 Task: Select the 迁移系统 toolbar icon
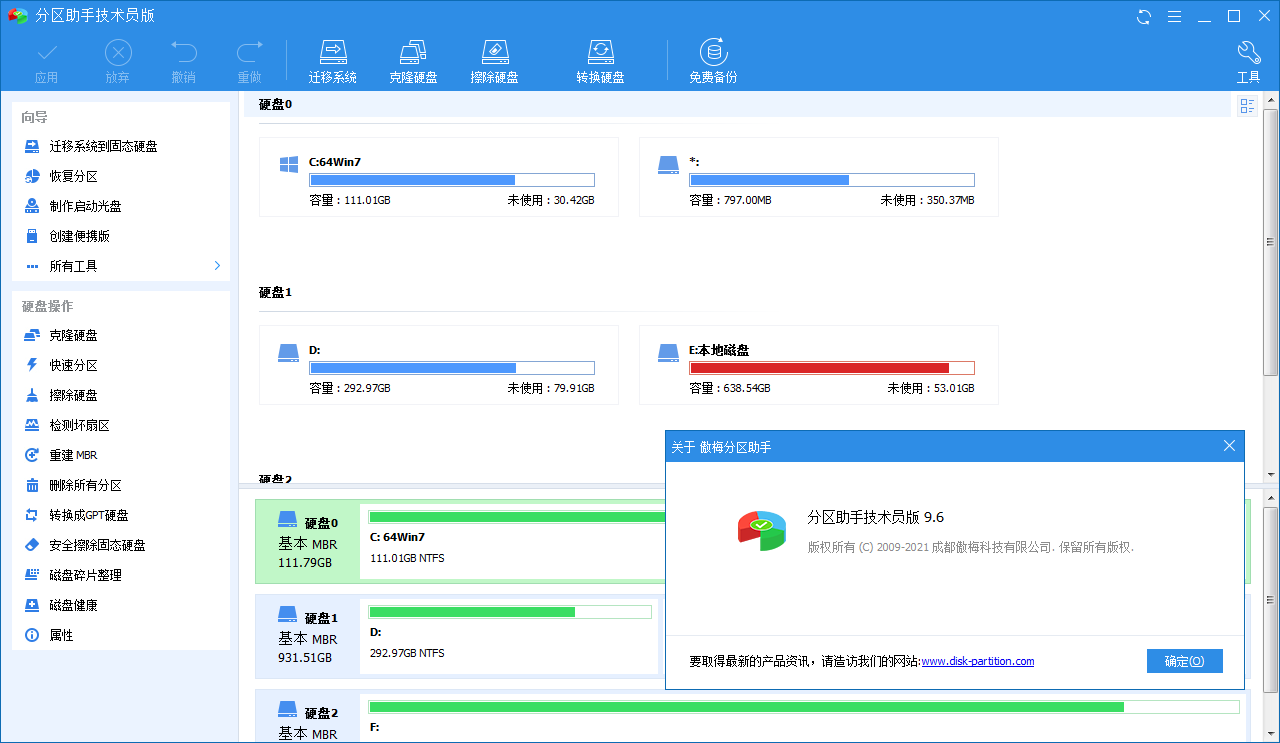[x=333, y=58]
